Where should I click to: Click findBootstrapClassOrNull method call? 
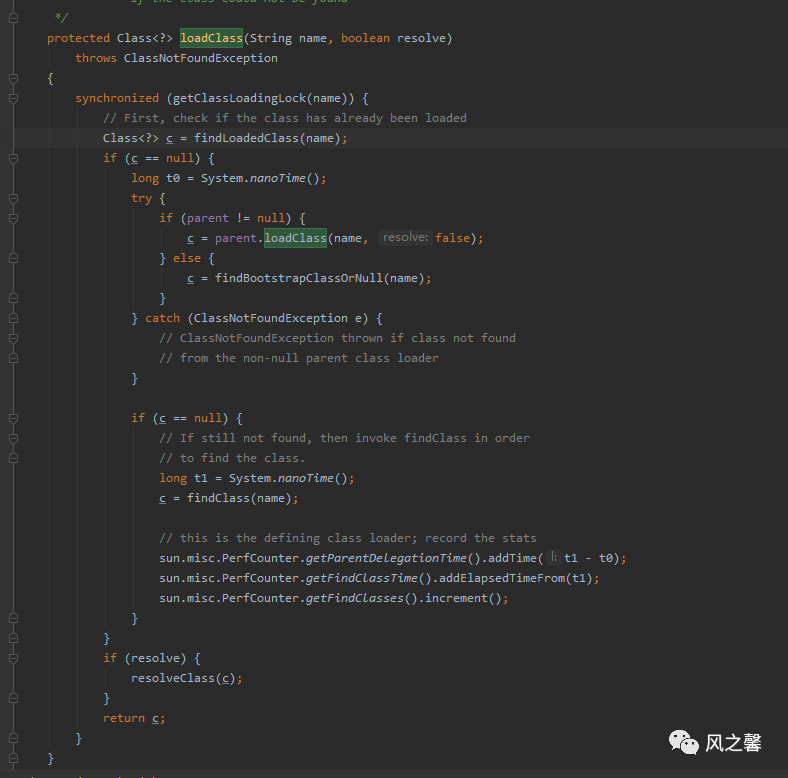pyautogui.click(x=299, y=278)
